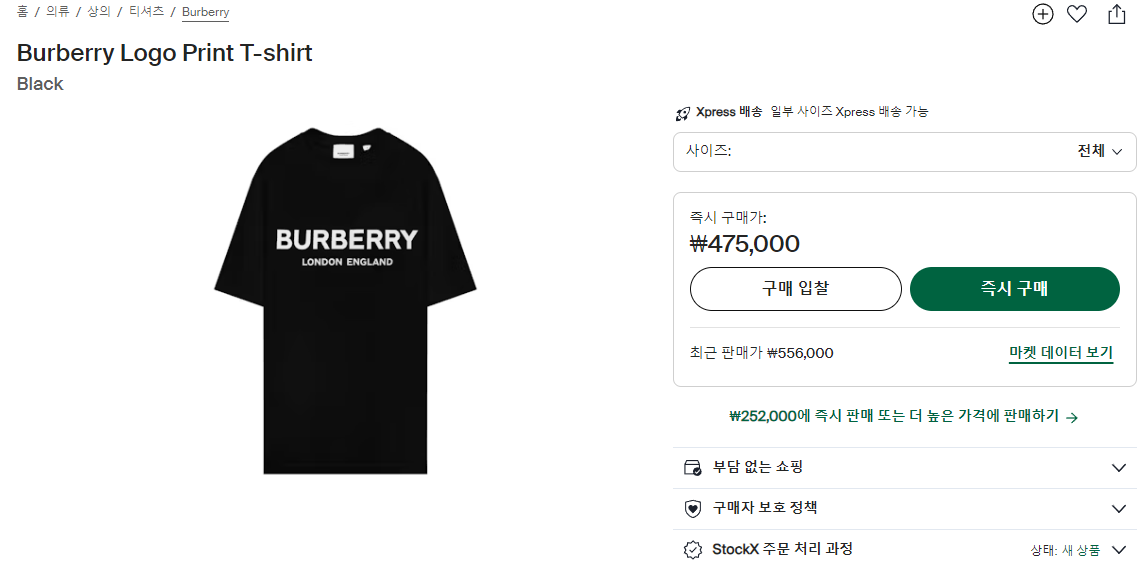
Task: Go to 홈 in the breadcrumb
Action: coord(22,12)
